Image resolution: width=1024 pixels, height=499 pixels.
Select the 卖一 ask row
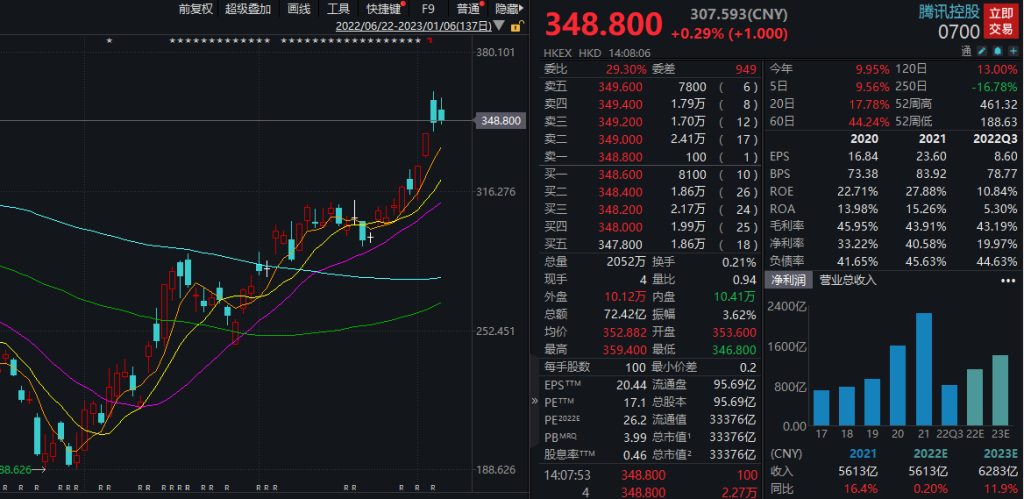click(x=652, y=157)
